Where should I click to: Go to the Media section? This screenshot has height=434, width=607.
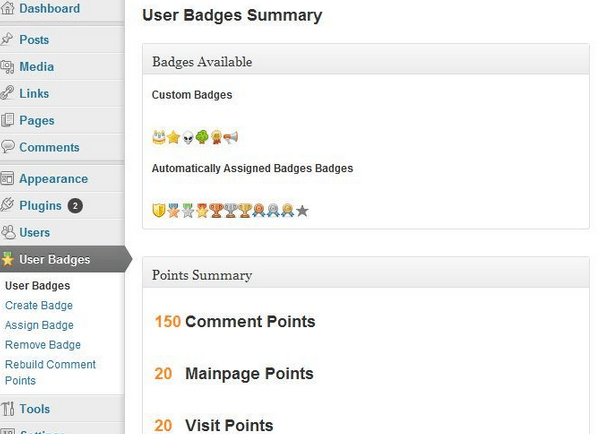[37, 67]
